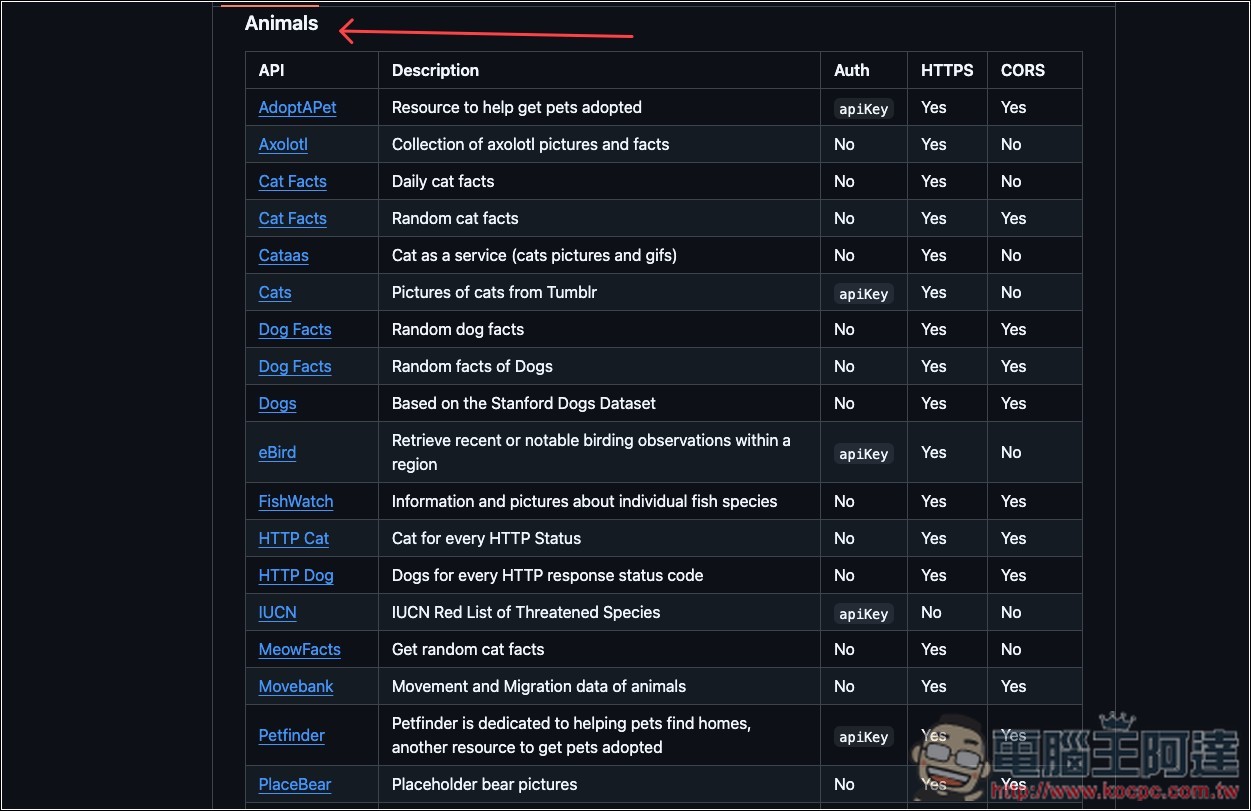Viewport: 1251px width, 811px height.
Task: Click the Dogs API link
Action: (278, 404)
